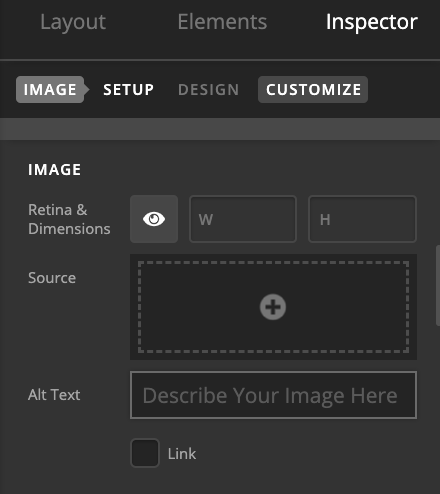This screenshot has height=494, width=440.
Task: Click the panel's vertical scrollbar handle
Action: (438, 285)
